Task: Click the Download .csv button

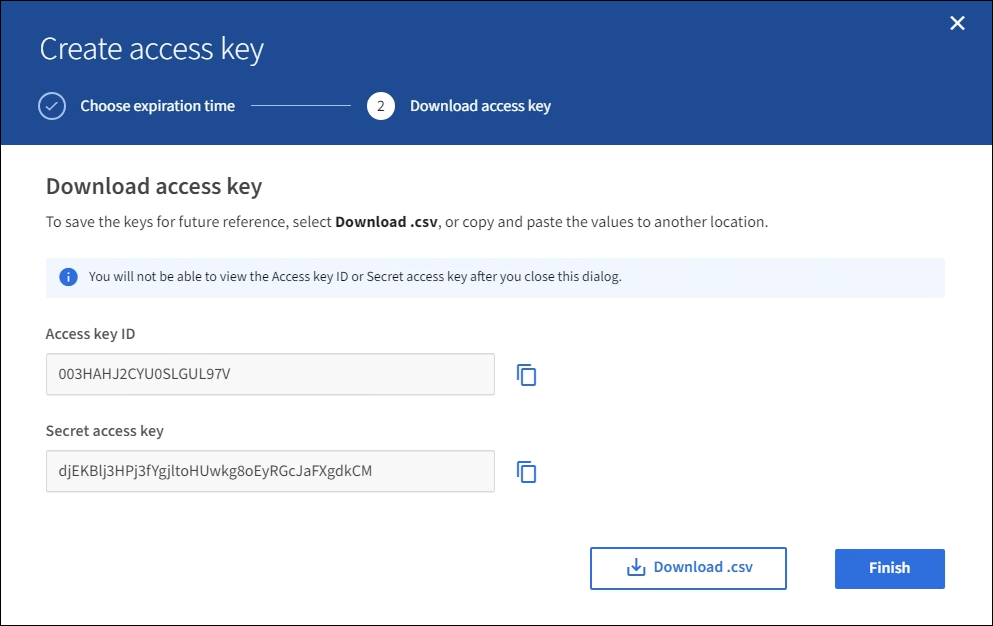Action: click(688, 568)
